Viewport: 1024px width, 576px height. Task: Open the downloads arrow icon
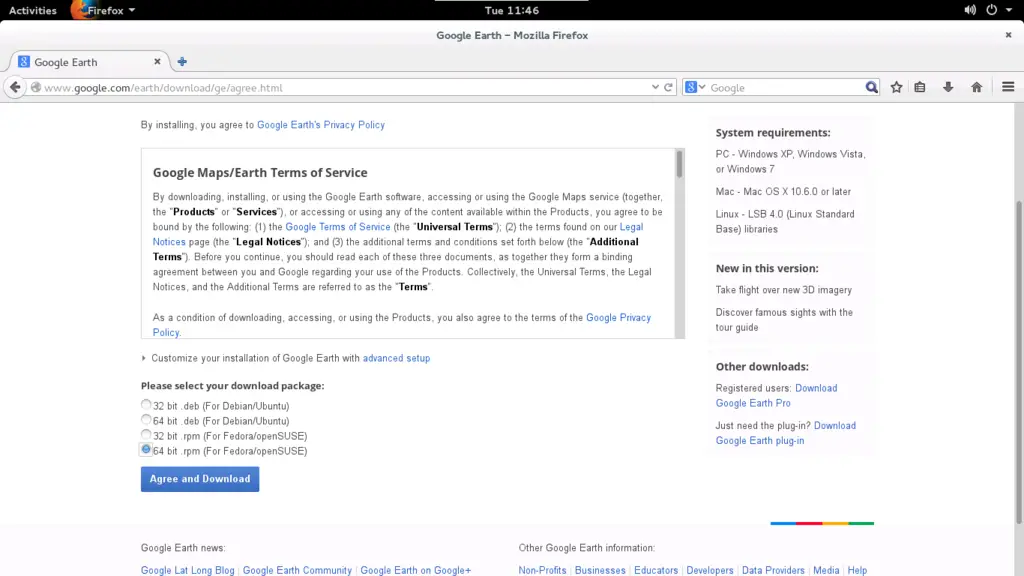(948, 87)
